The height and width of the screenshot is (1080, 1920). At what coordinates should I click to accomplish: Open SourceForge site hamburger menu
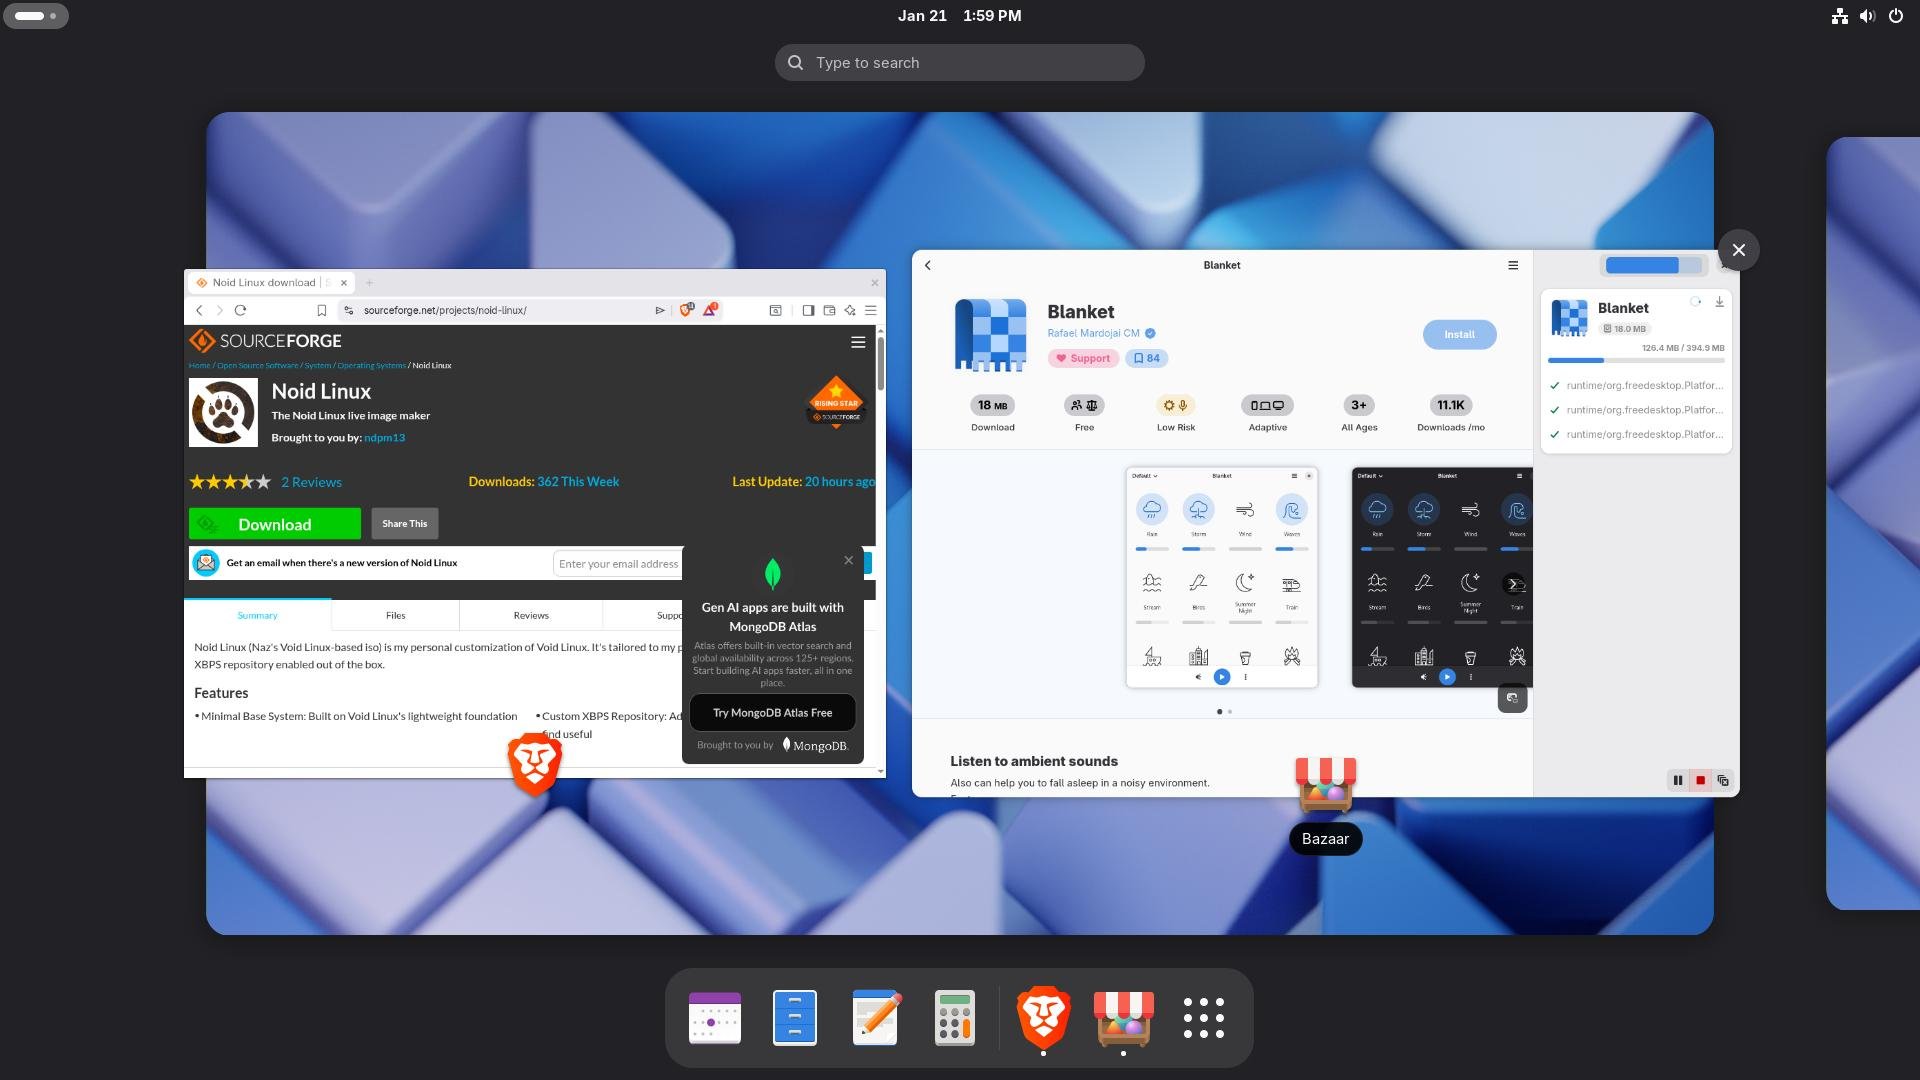pyautogui.click(x=858, y=342)
